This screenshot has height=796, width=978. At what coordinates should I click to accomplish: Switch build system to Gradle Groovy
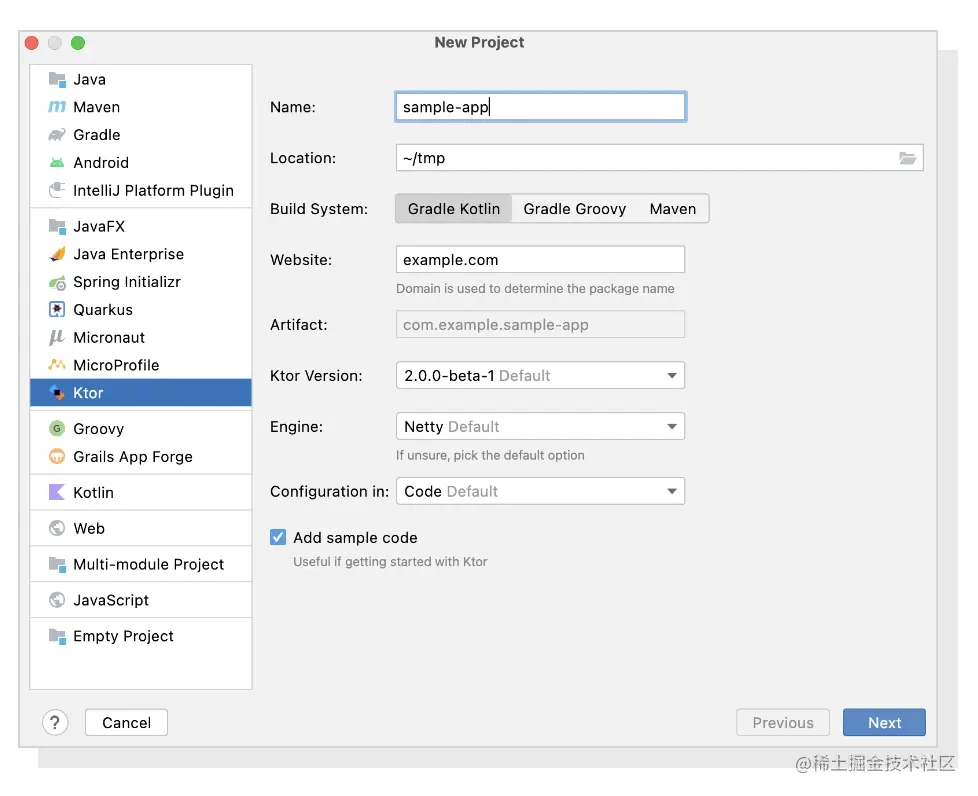tap(574, 209)
